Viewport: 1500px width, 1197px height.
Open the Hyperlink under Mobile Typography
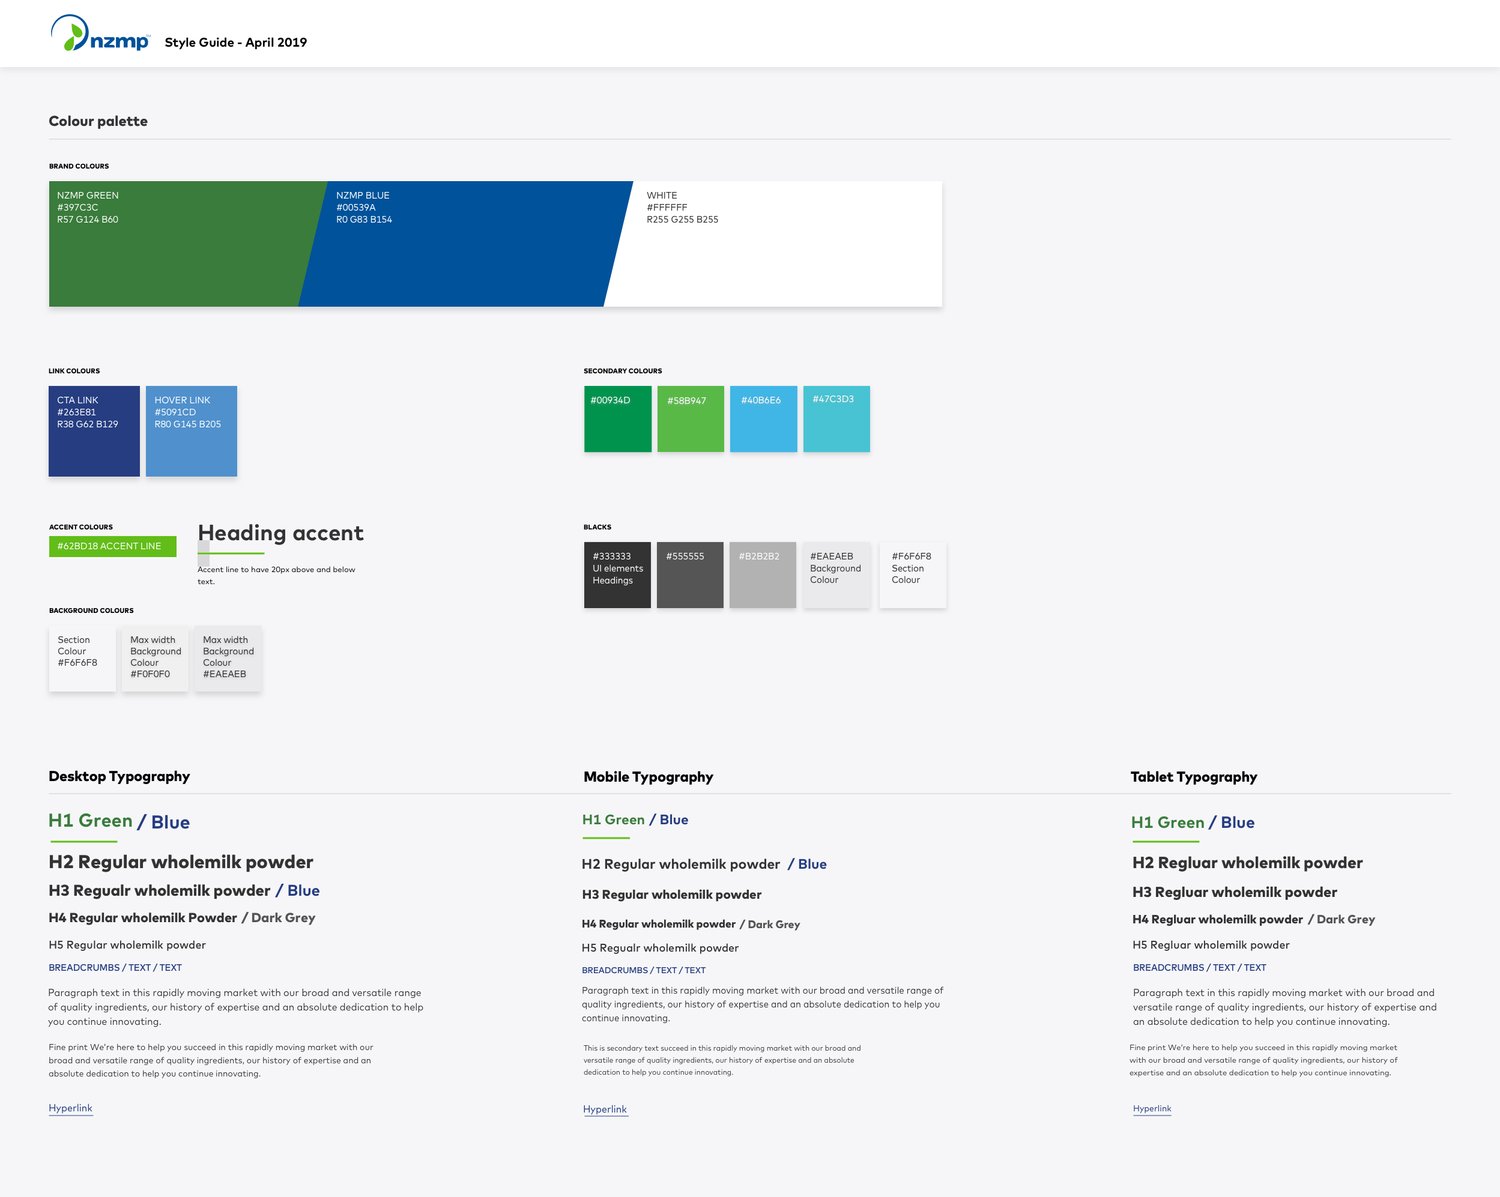tap(605, 1109)
